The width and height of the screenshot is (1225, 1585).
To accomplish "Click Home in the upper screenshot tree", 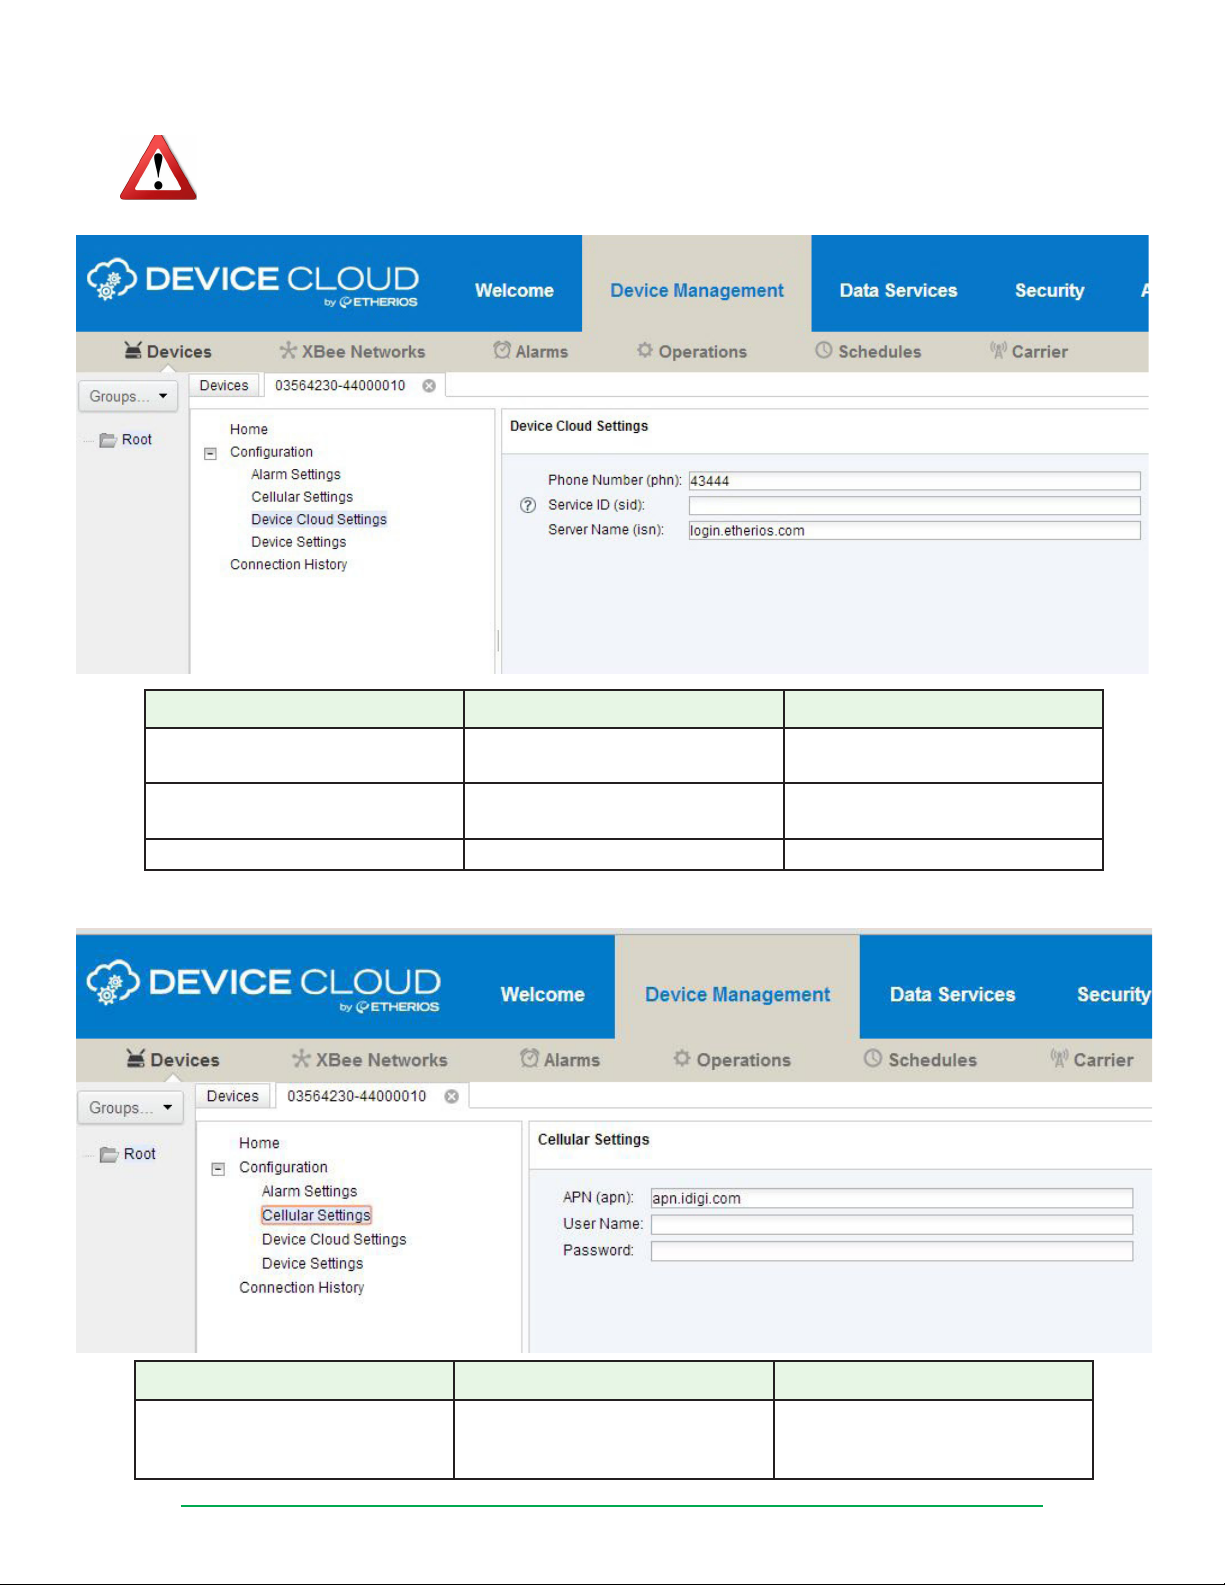I will click(249, 430).
